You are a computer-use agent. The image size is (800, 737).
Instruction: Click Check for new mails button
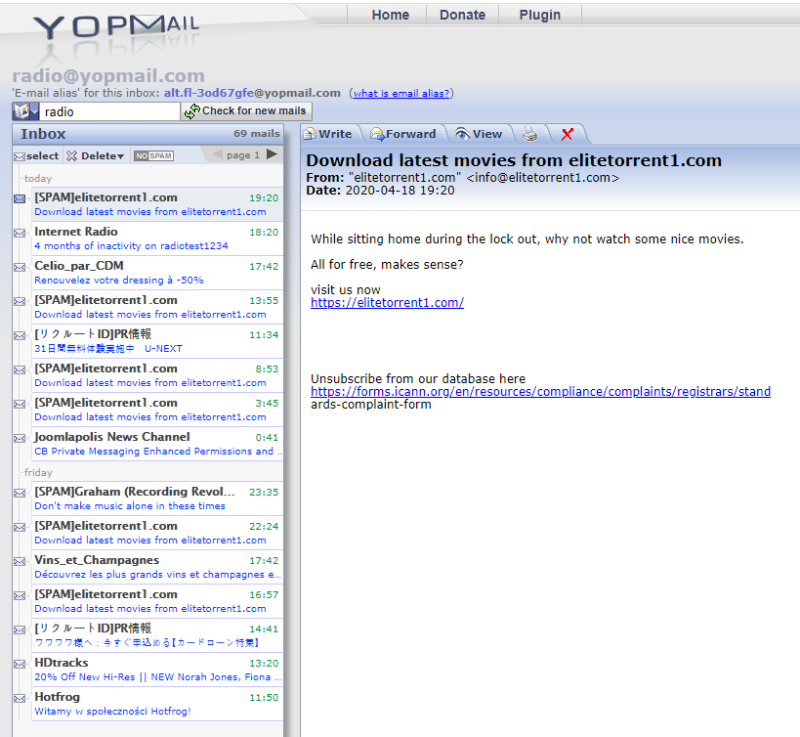(246, 111)
